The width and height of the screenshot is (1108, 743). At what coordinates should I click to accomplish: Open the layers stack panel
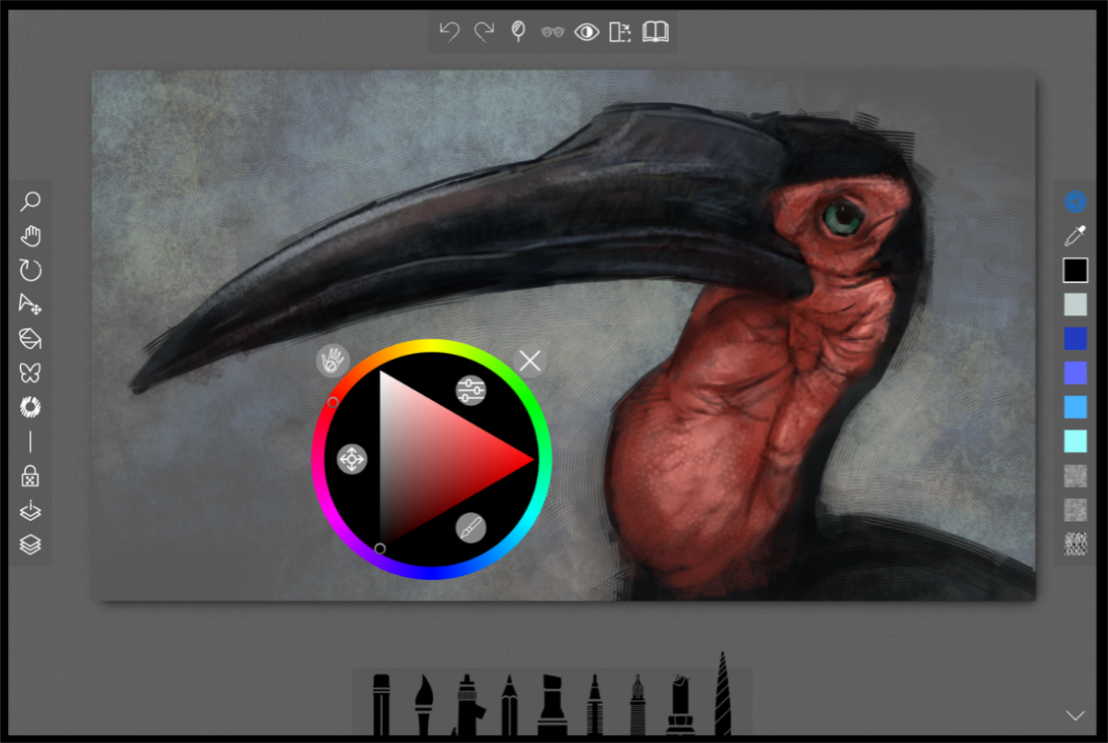point(30,544)
